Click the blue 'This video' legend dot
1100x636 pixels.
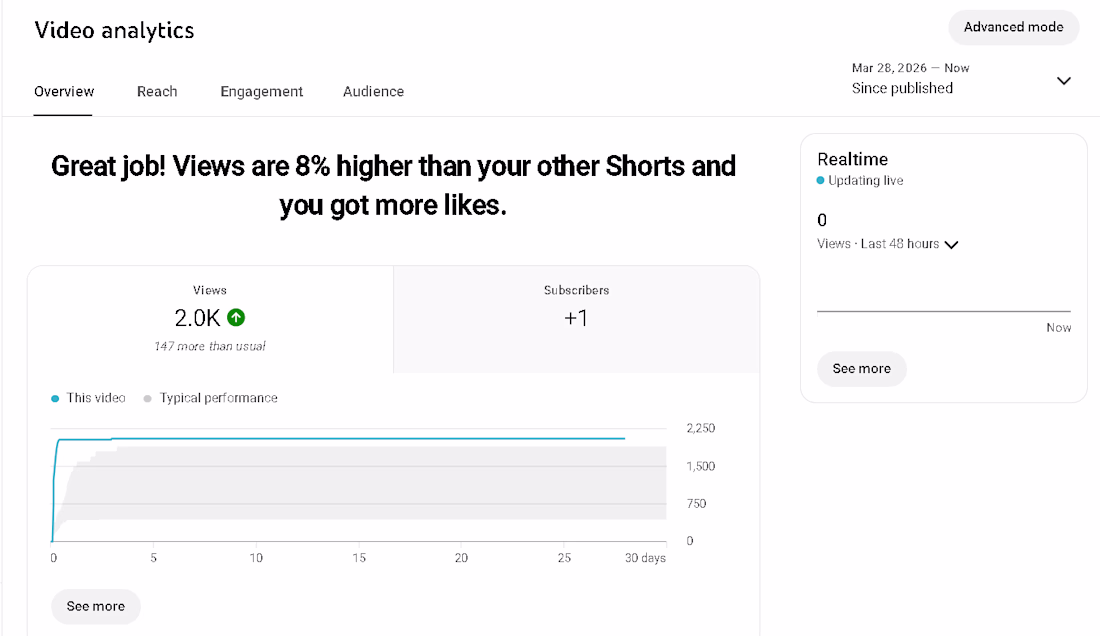point(55,398)
